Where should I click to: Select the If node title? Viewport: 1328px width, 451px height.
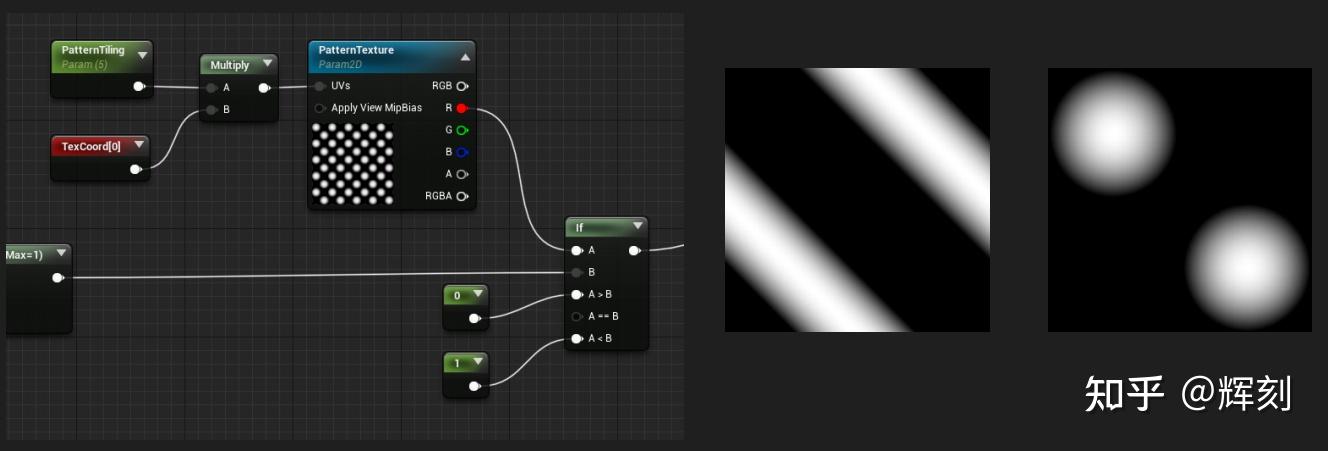coord(579,228)
